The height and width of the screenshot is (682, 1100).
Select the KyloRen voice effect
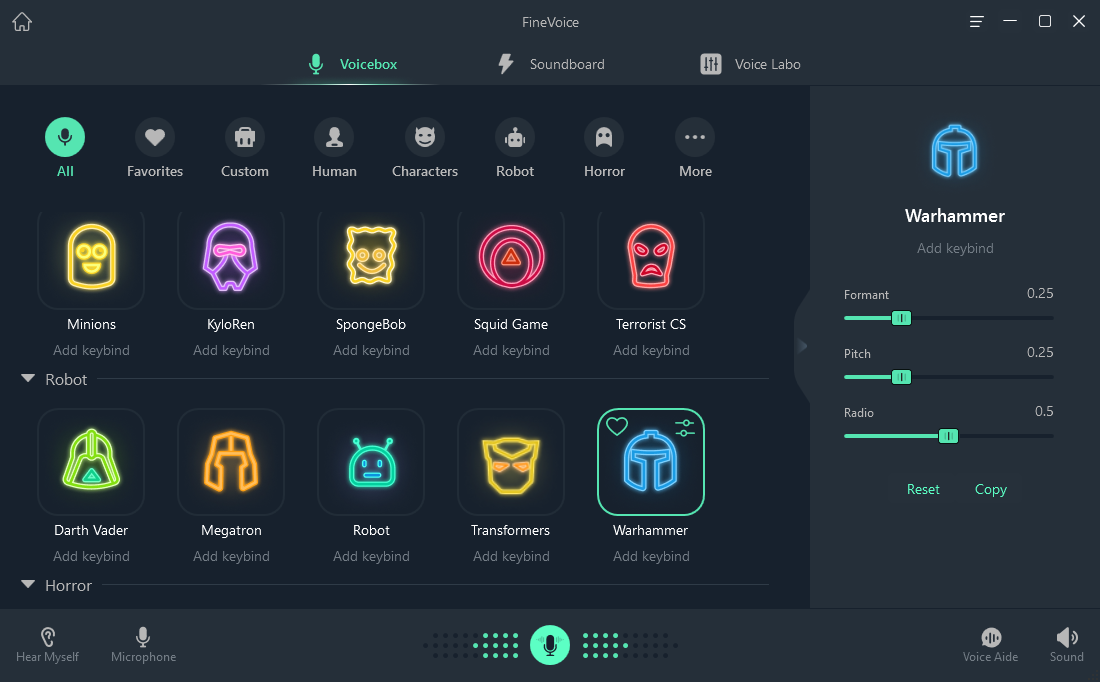coord(231,258)
